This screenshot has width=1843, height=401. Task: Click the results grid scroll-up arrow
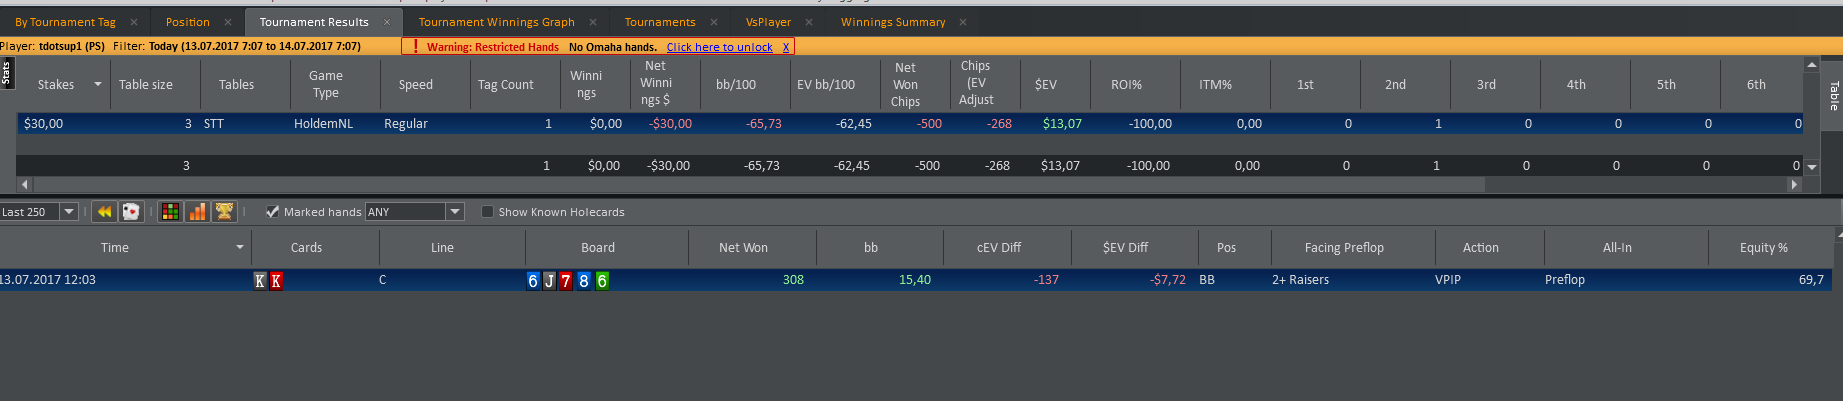tap(1812, 65)
